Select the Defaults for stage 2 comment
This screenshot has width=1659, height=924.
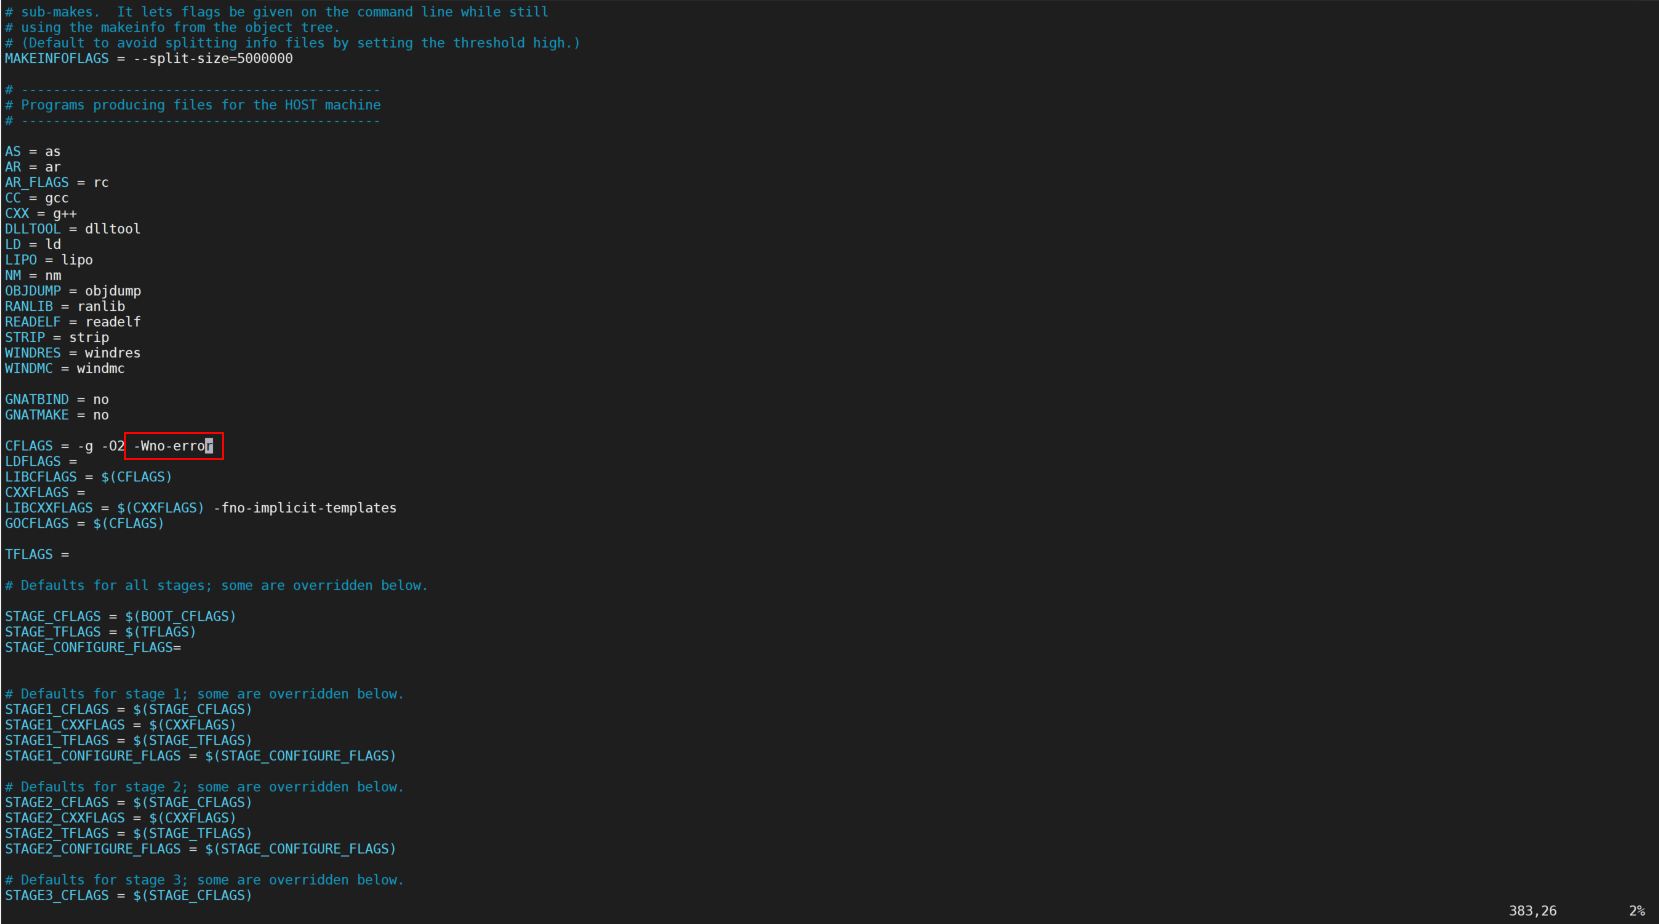pyautogui.click(x=204, y=786)
